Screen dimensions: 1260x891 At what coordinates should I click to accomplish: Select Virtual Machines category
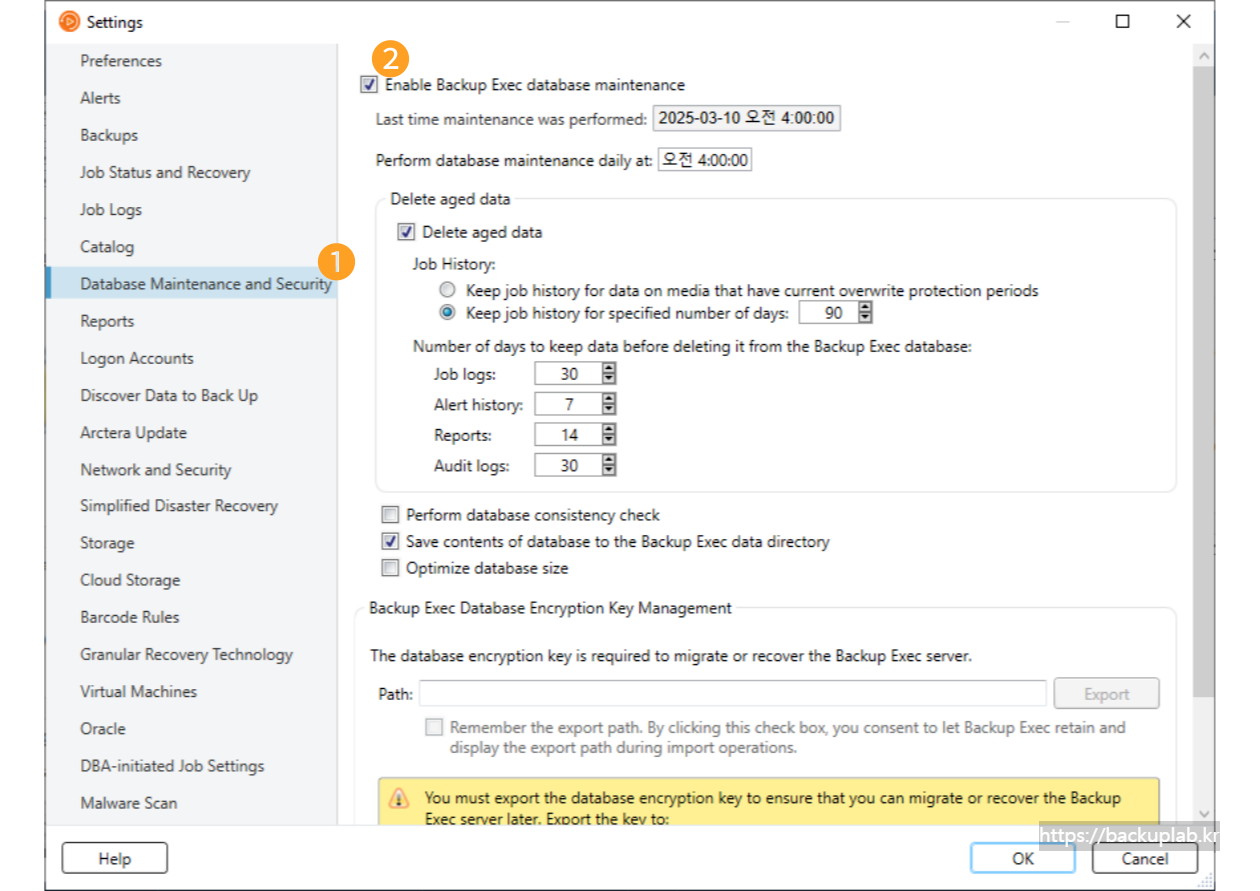click(138, 691)
